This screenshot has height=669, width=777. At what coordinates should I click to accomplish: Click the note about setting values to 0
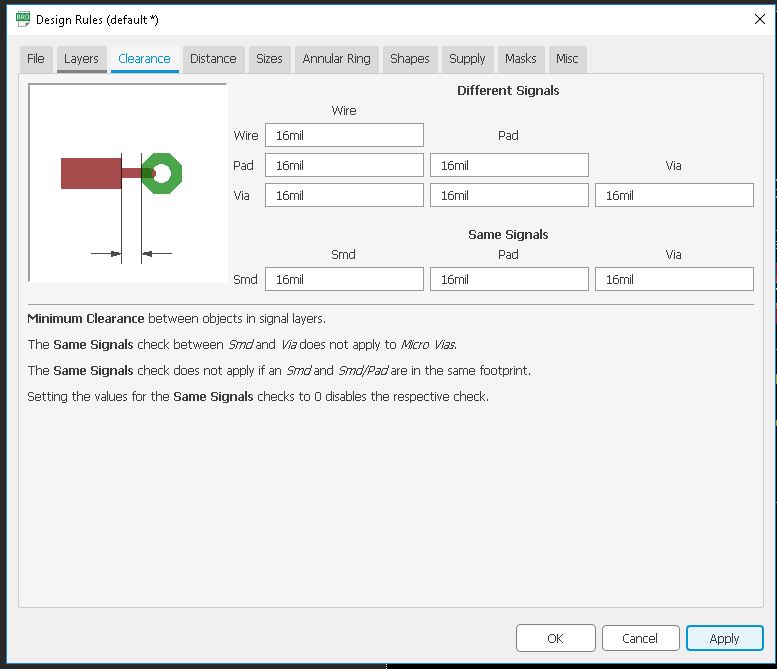point(258,396)
